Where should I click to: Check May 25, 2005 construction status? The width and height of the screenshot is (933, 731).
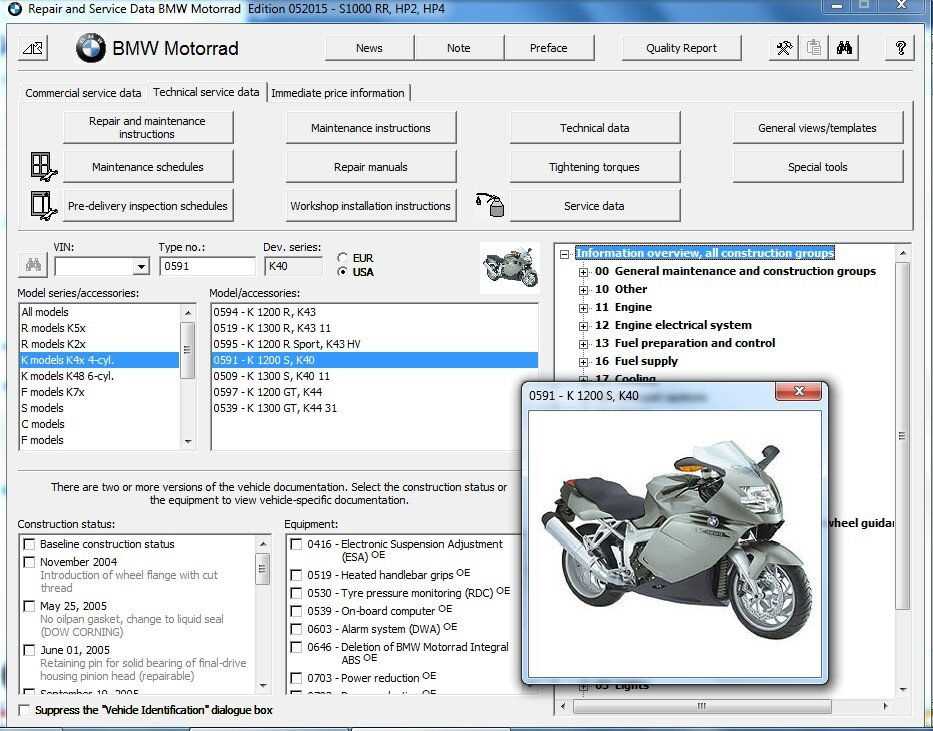(29, 606)
